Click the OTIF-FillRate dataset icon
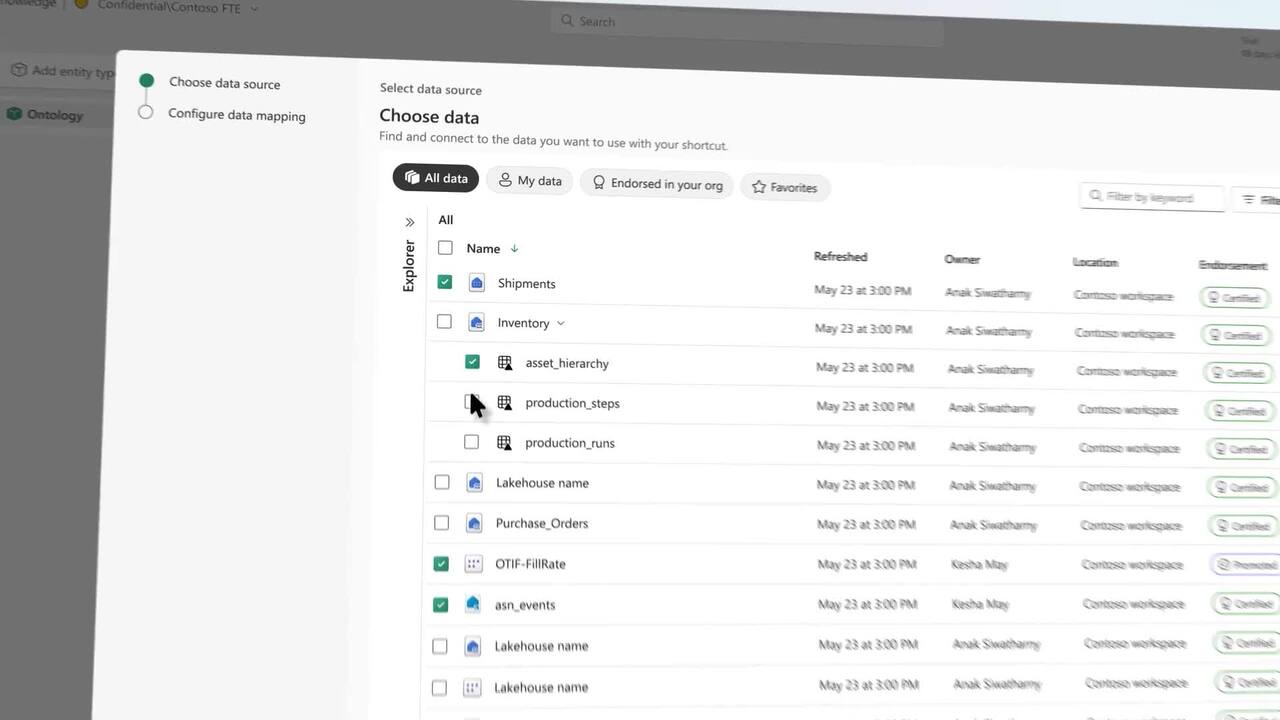The width and height of the screenshot is (1280, 720). click(x=473, y=564)
